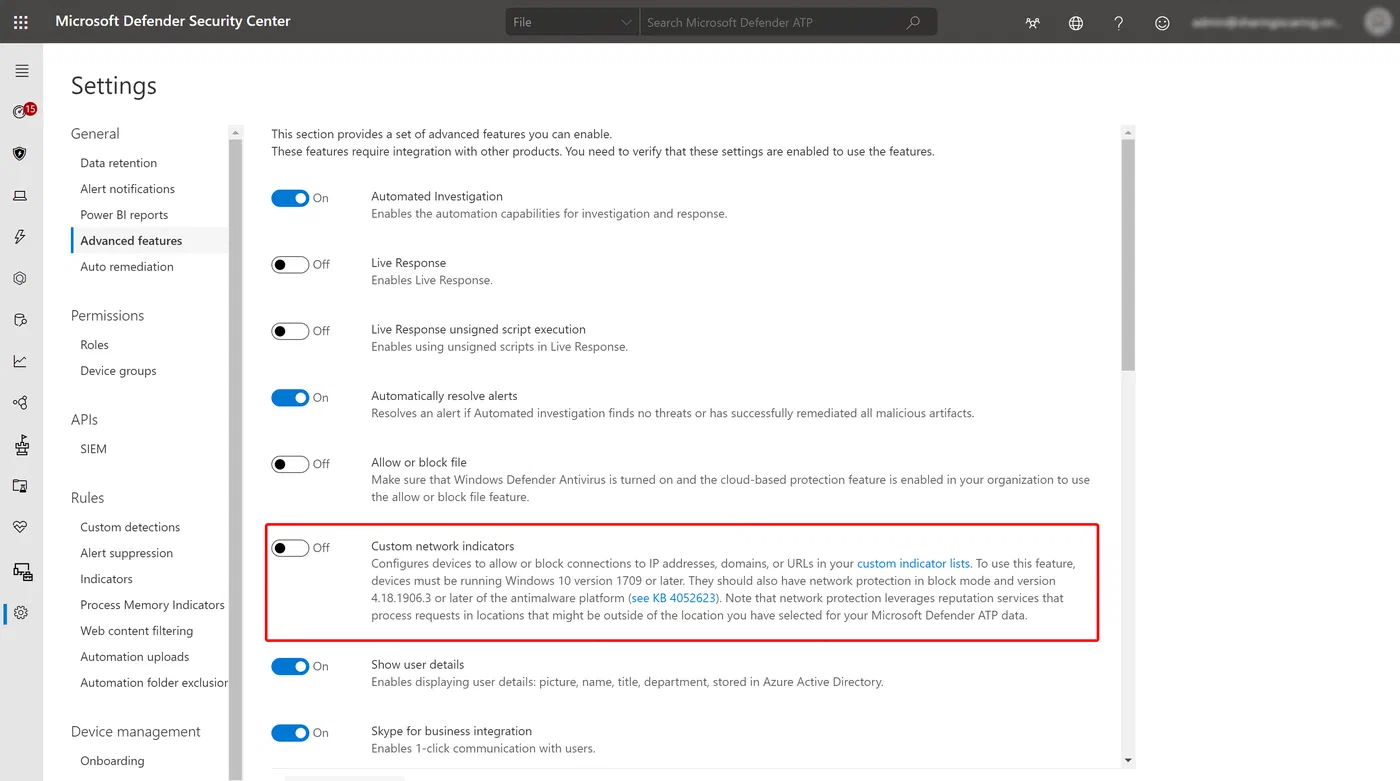This screenshot has width=1400, height=781.
Task: Click the Show user details title
Action: (418, 665)
